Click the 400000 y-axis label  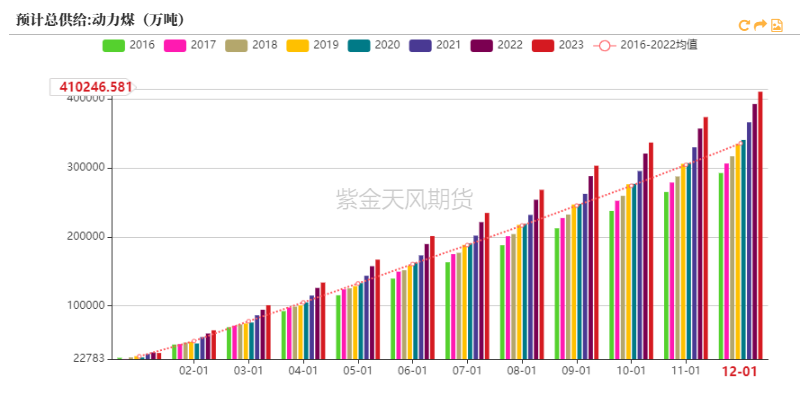point(86,99)
